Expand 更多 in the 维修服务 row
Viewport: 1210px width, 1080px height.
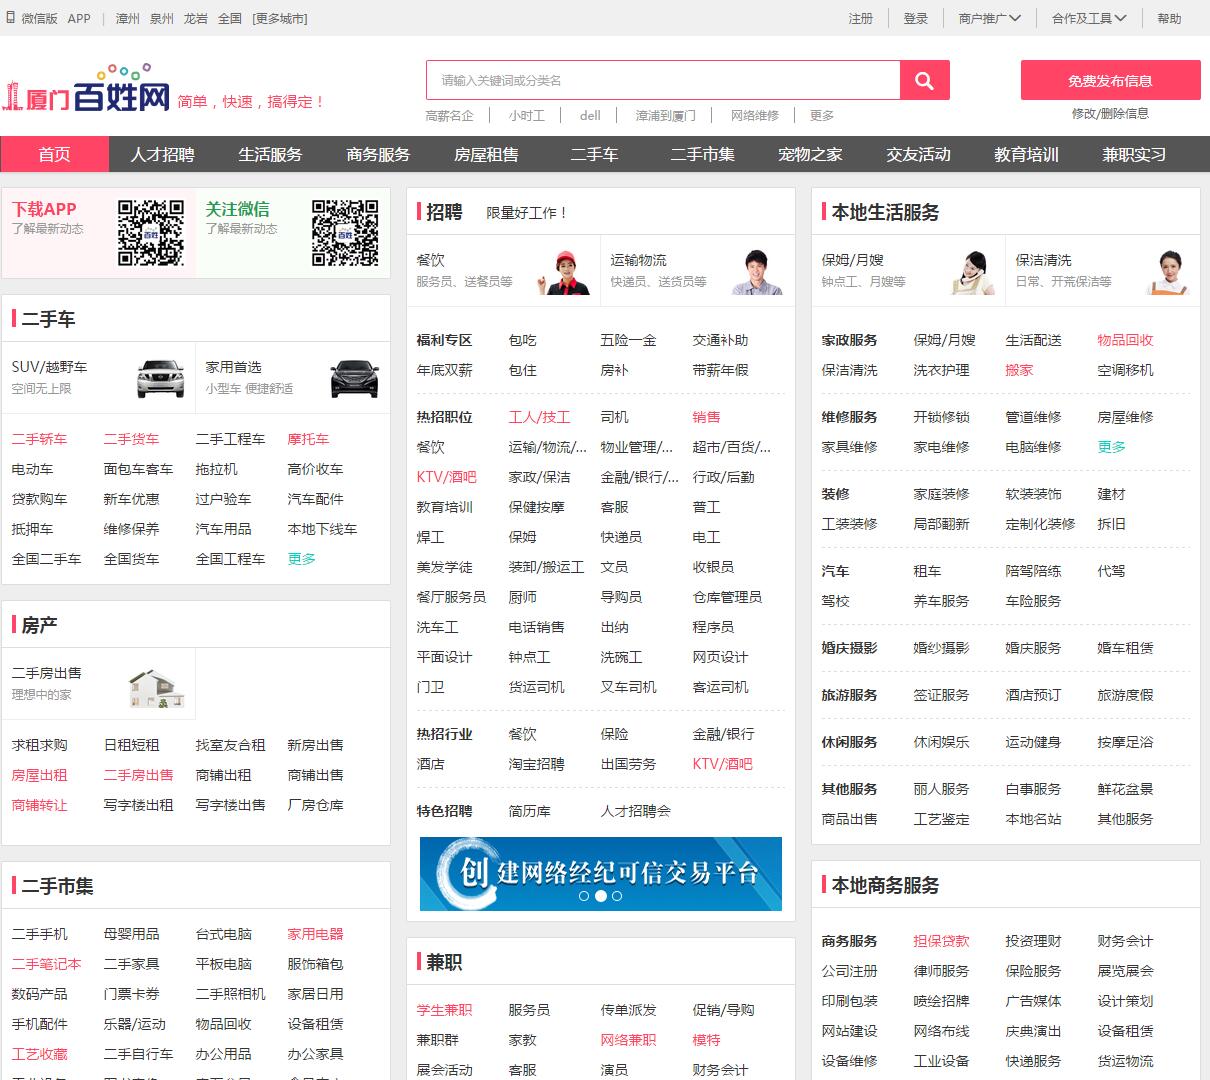(1112, 447)
